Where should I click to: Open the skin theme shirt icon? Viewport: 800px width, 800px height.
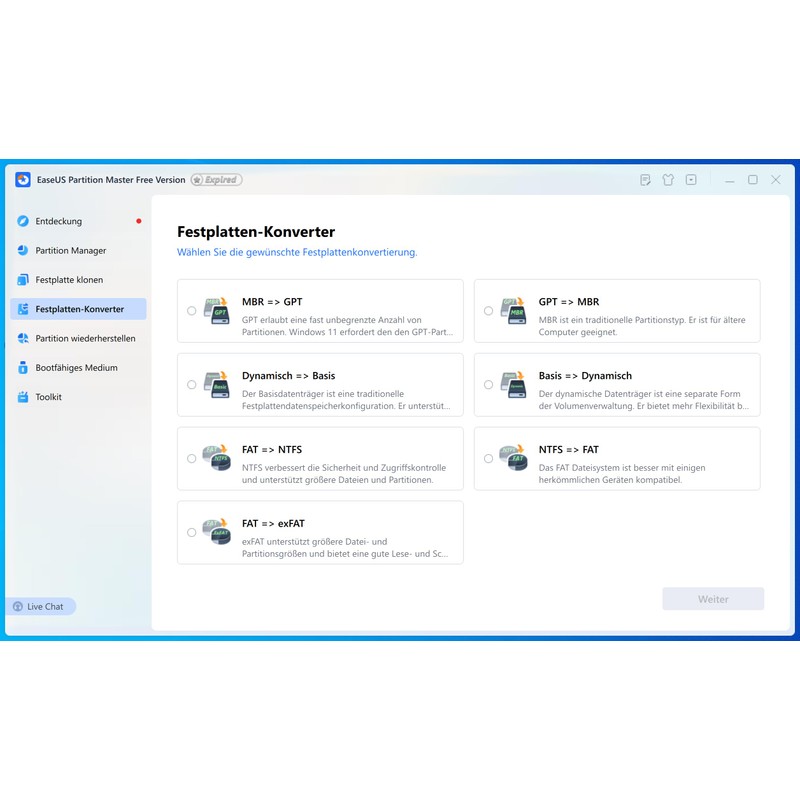(668, 180)
